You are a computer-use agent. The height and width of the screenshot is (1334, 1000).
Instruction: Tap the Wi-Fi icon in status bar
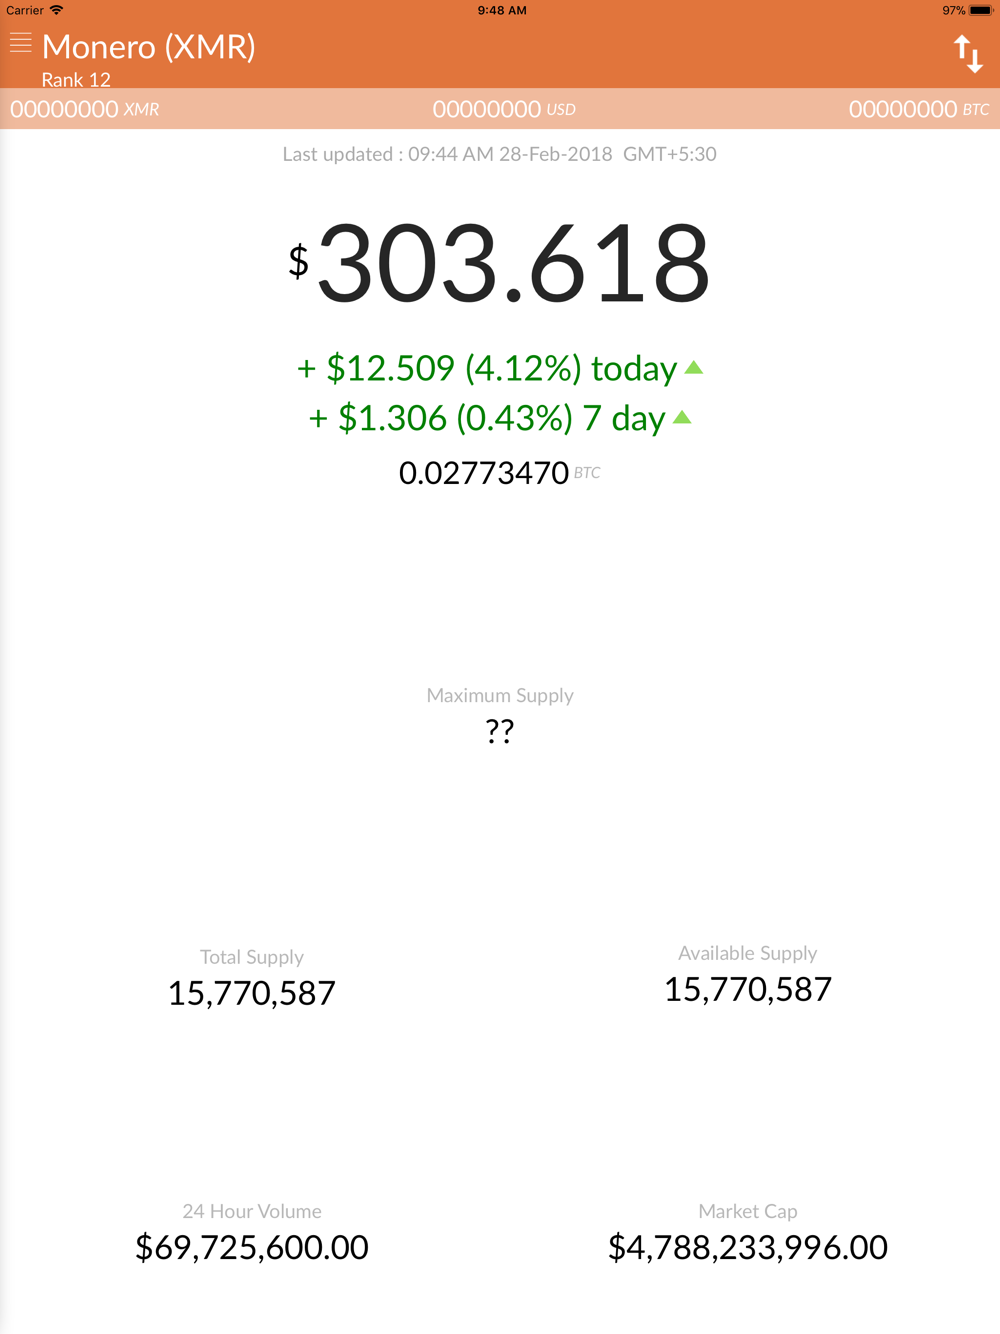coord(57,10)
